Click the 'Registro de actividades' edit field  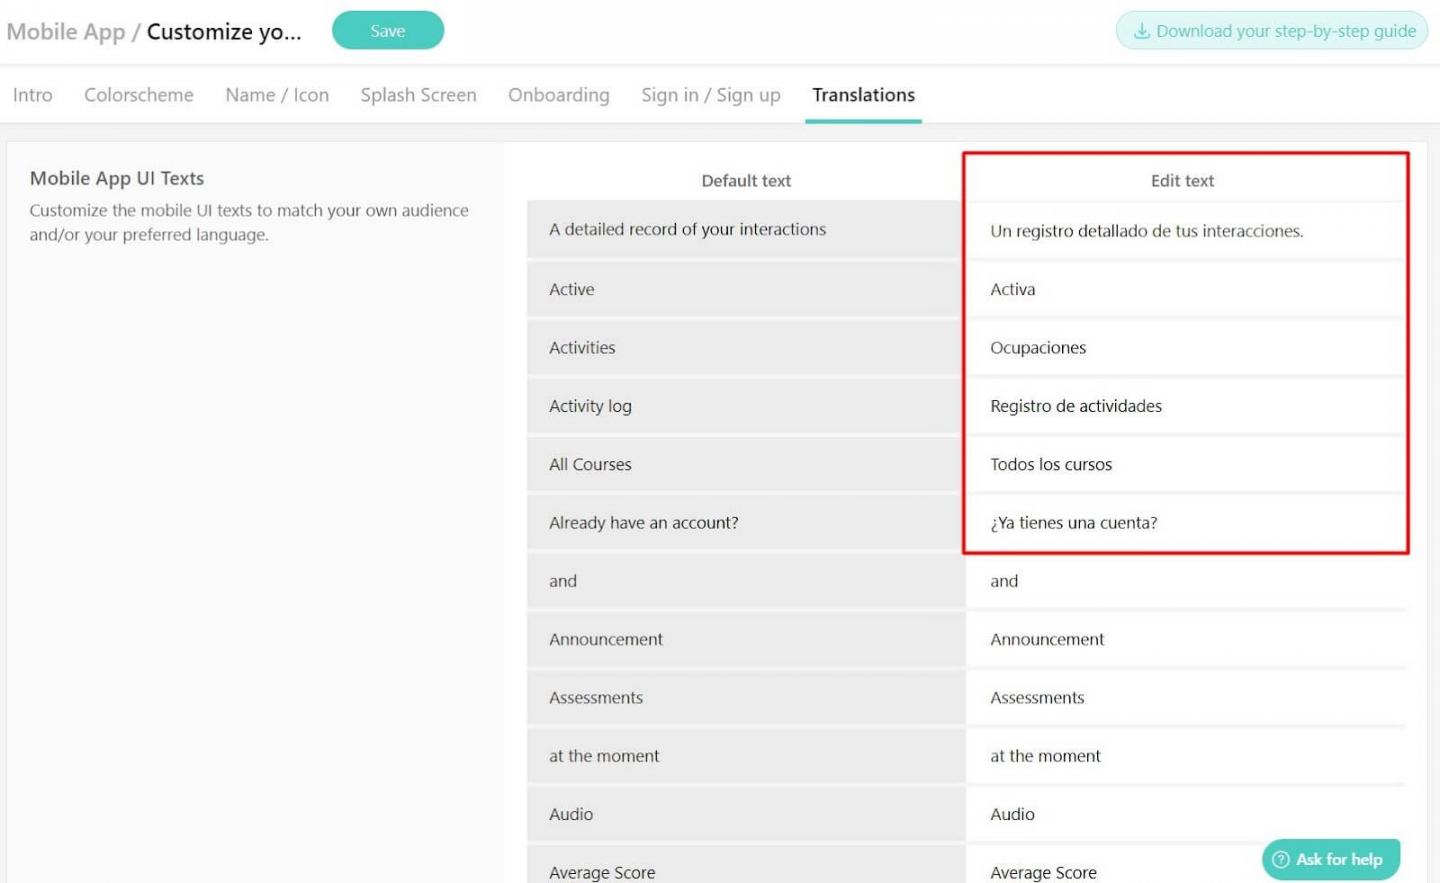tap(1186, 406)
